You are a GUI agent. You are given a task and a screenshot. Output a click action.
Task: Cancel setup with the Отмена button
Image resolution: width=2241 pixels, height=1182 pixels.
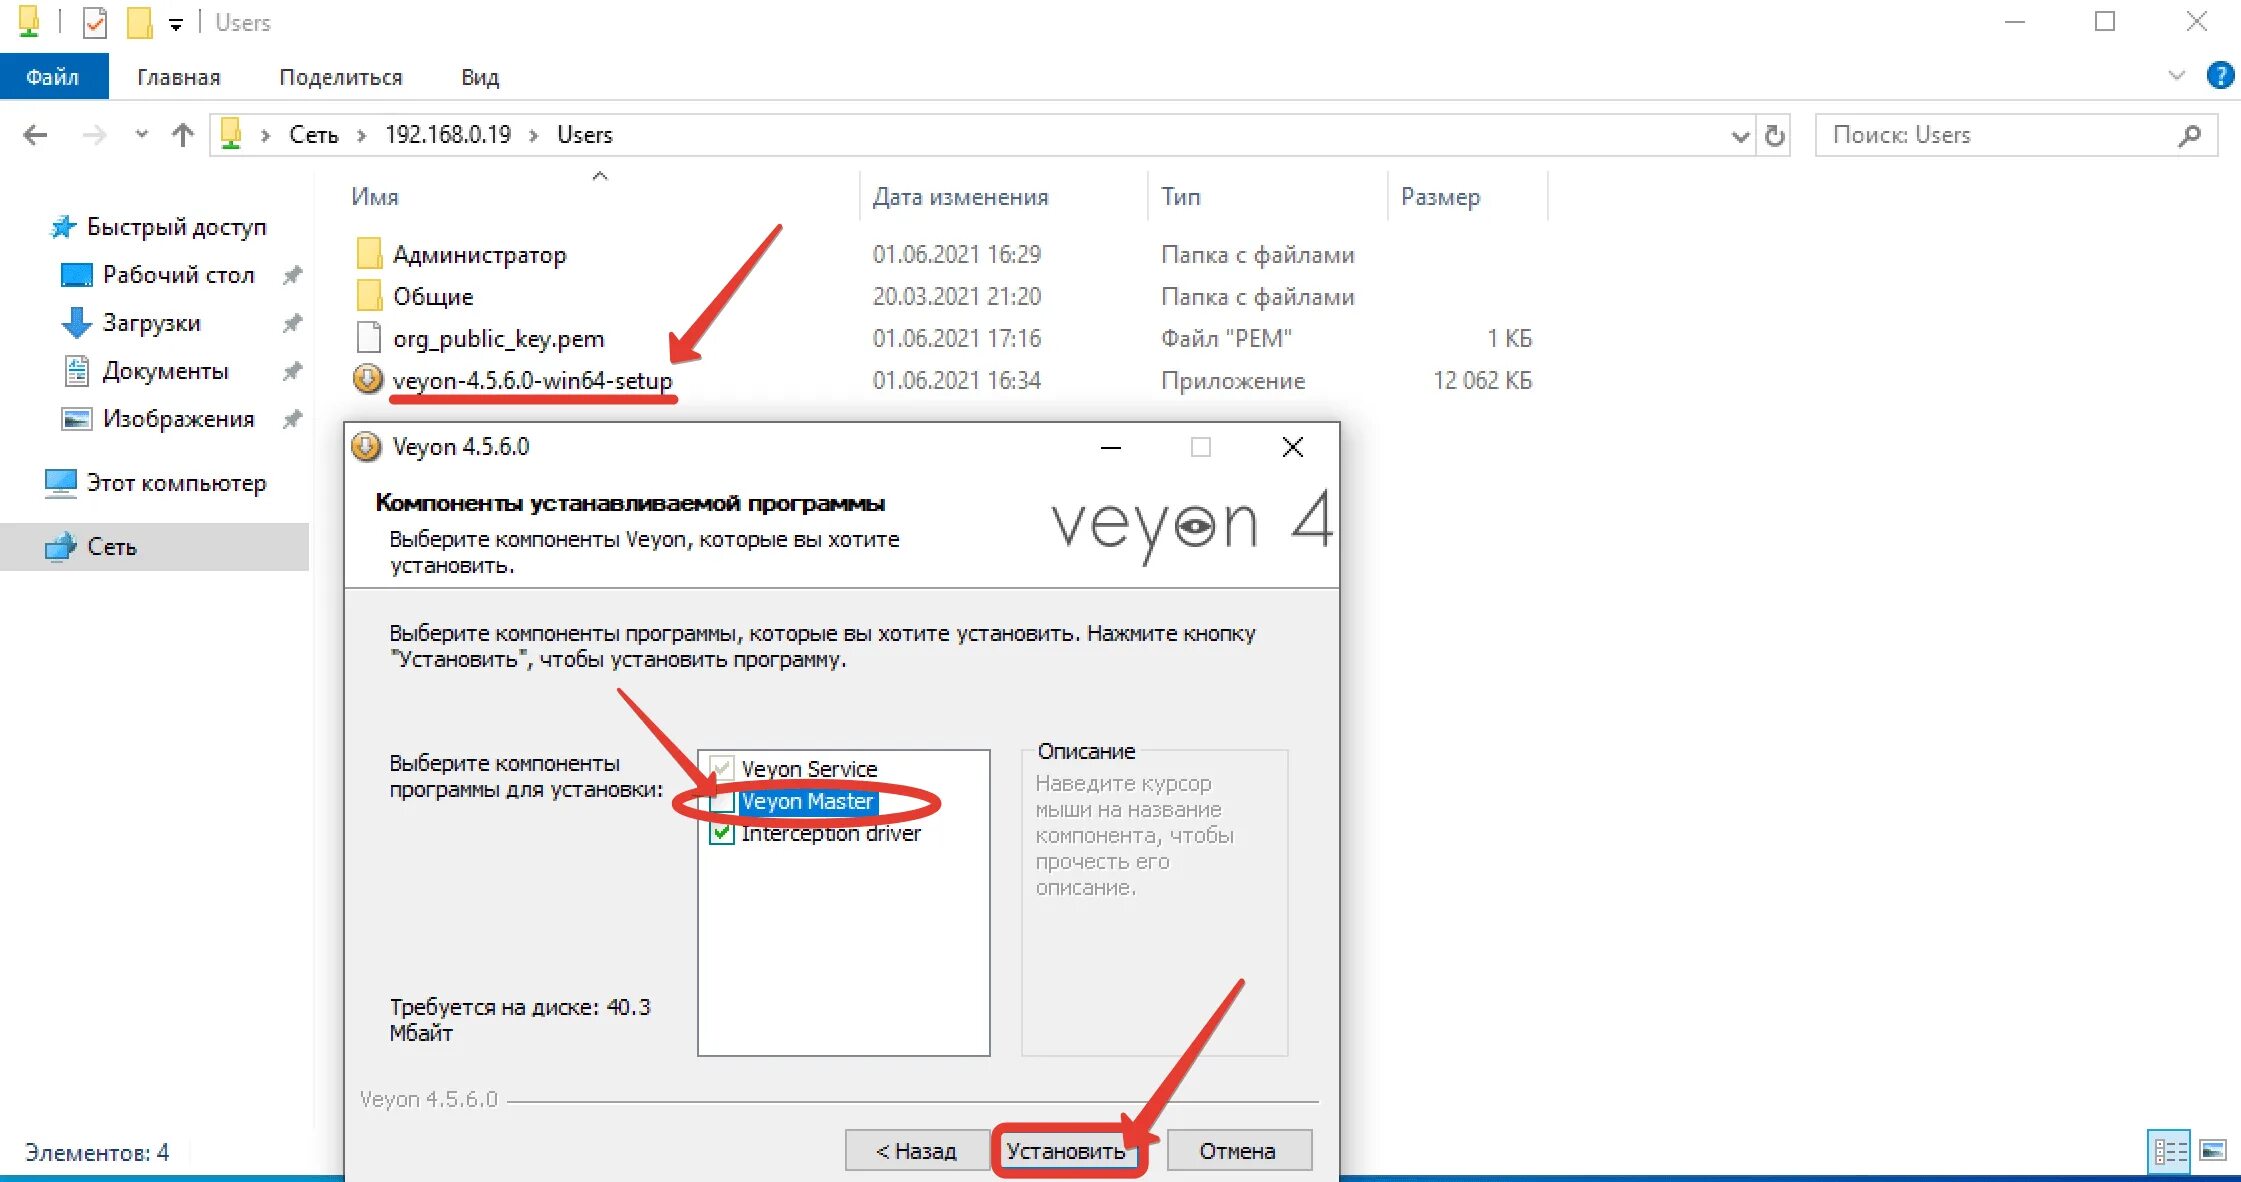(1239, 1150)
